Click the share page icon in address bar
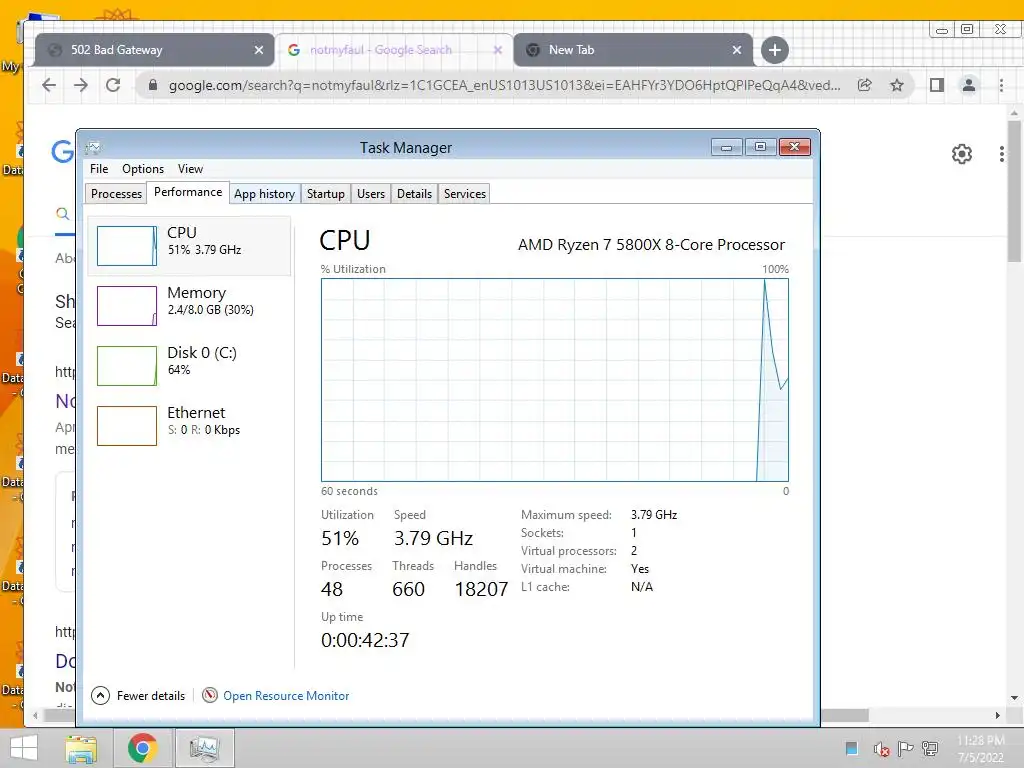 pyautogui.click(x=865, y=85)
